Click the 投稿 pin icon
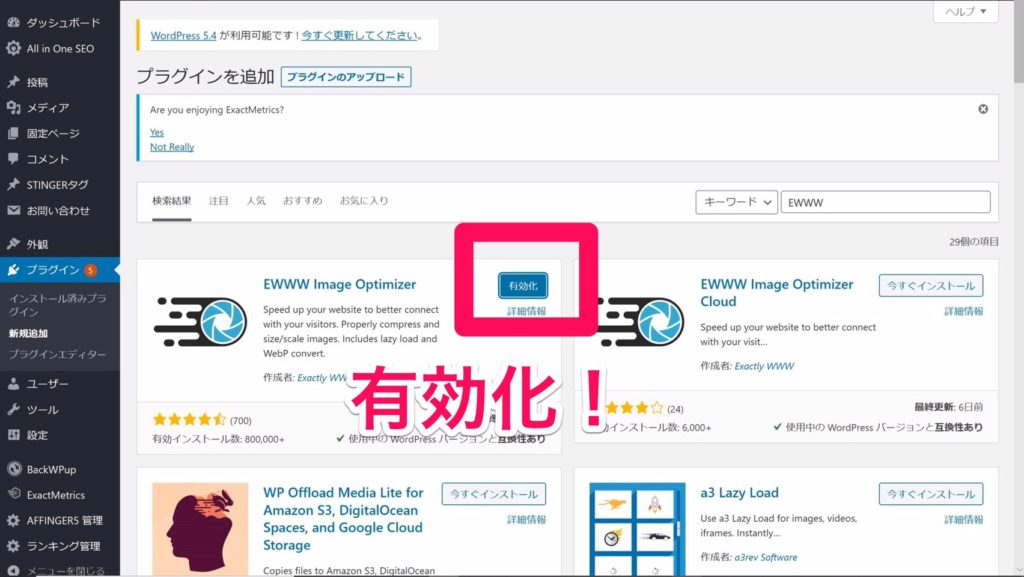 pos(13,82)
